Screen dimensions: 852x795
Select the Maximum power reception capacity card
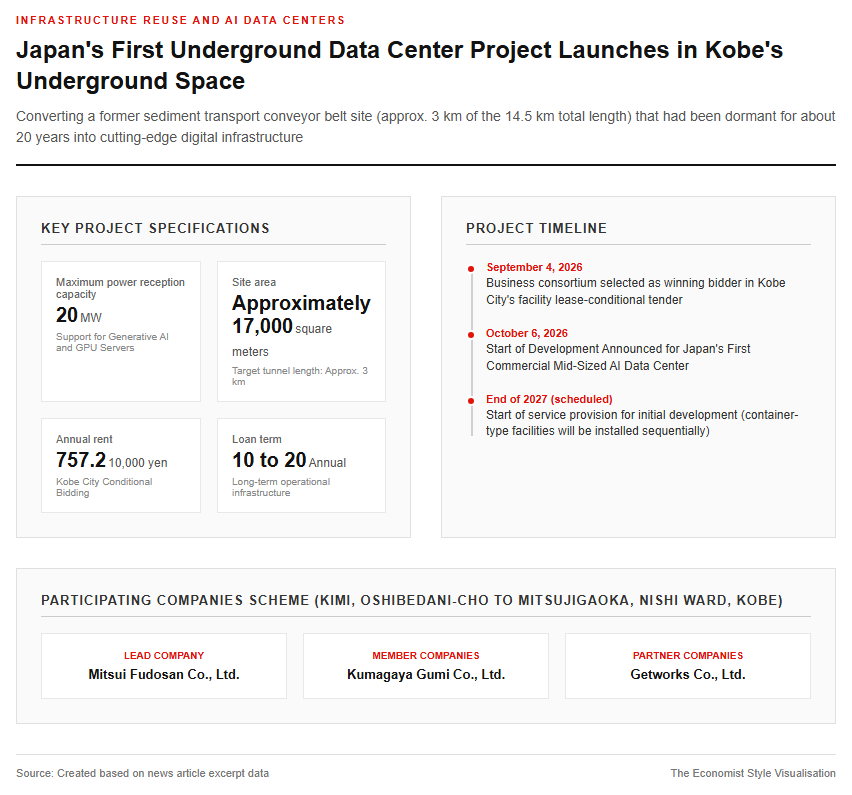[x=121, y=331]
